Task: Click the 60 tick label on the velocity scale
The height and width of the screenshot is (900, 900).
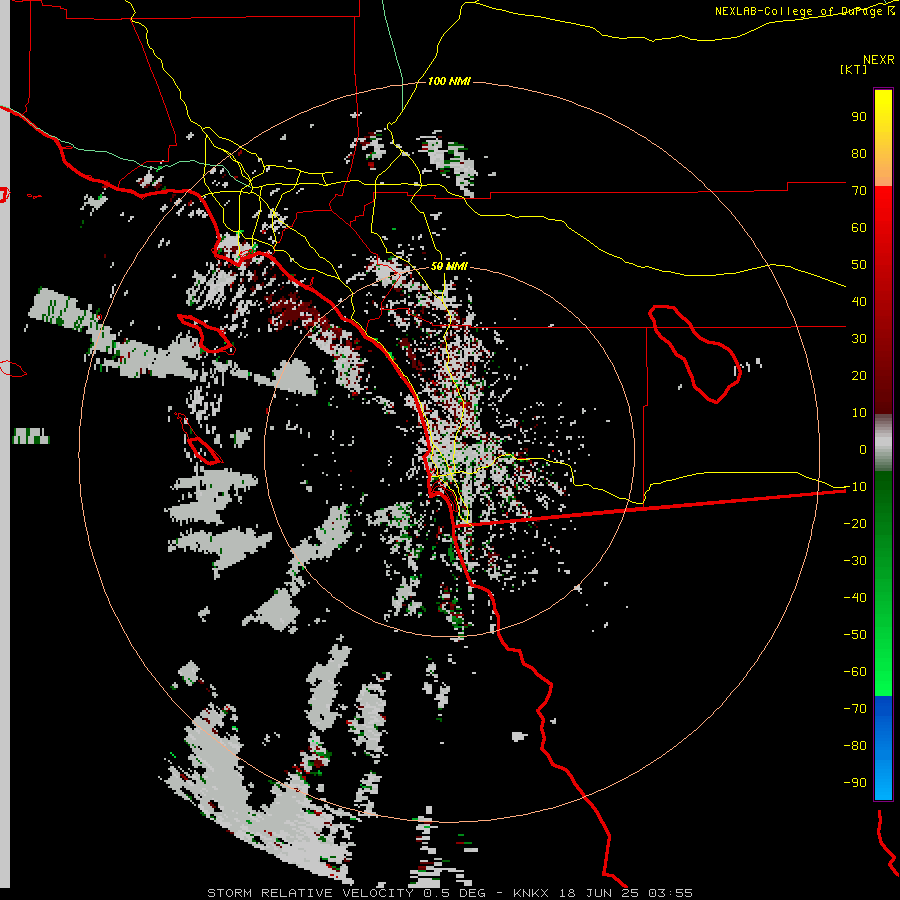Action: 859,227
